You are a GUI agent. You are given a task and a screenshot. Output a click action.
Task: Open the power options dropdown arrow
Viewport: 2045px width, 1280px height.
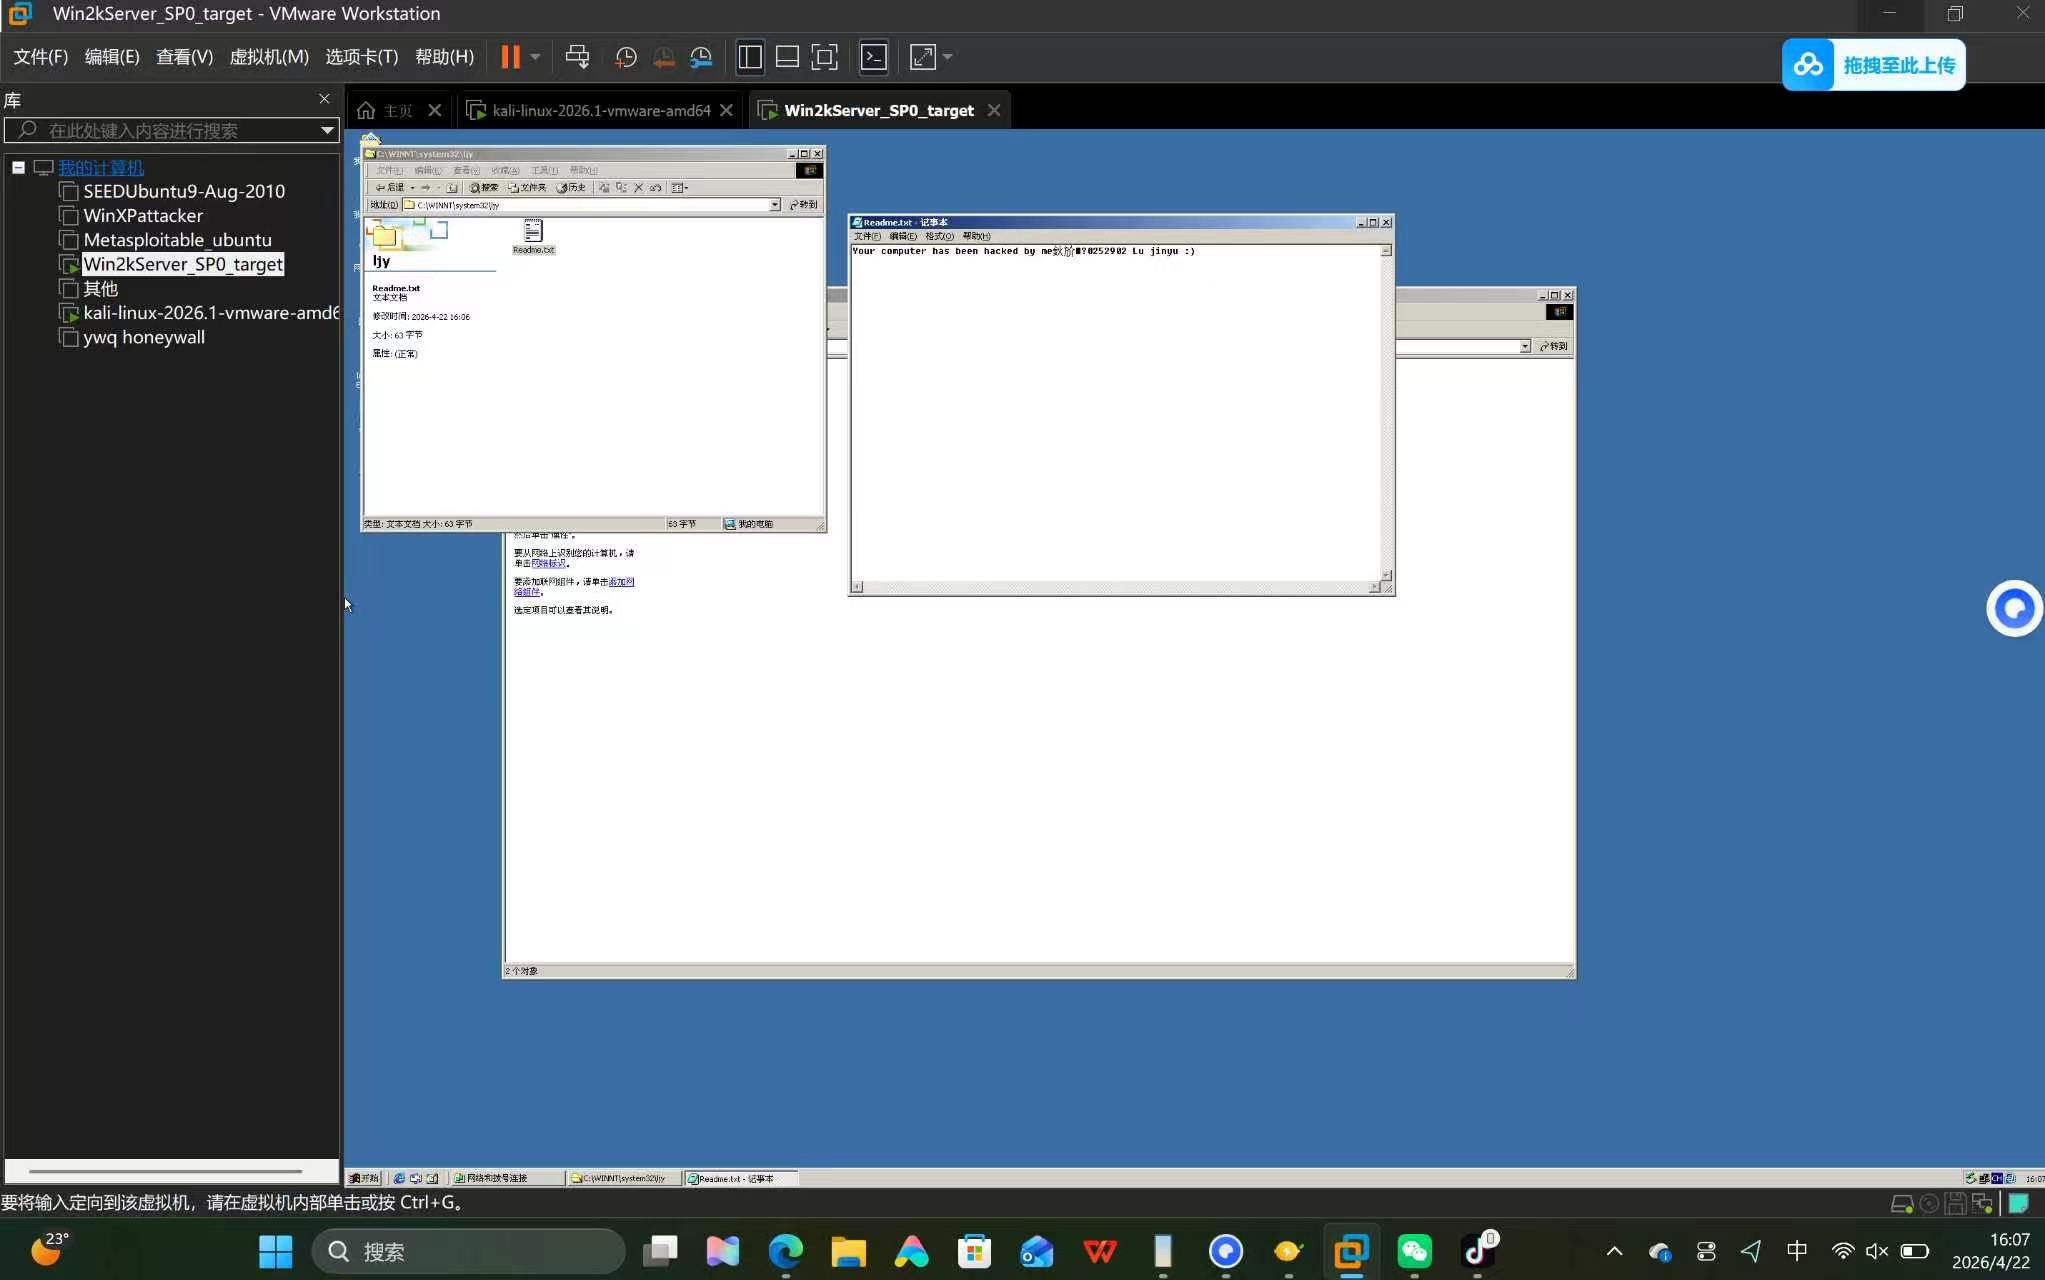tap(536, 57)
